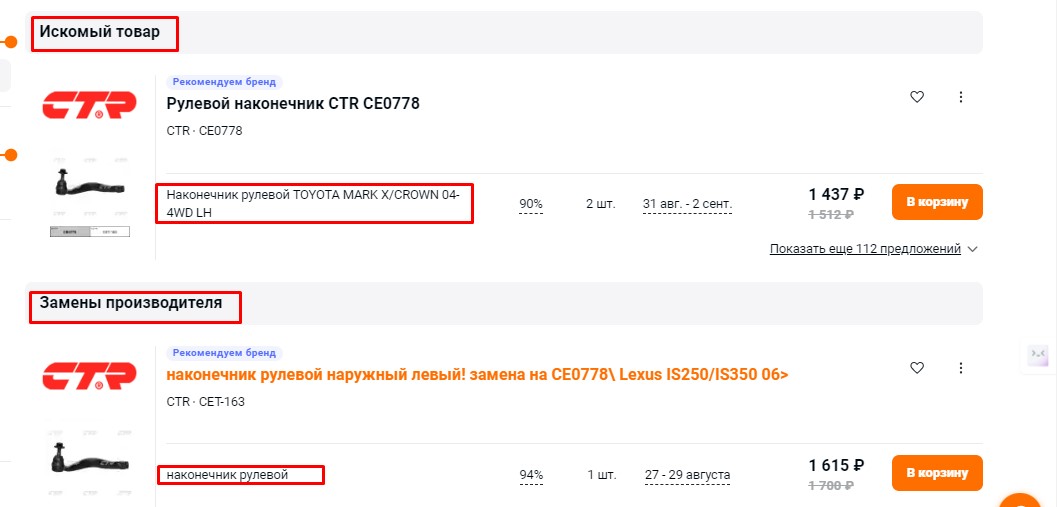Viewport: 1057px width, 507px height.
Task: Open orange 'наконечник рулевой наружный левый' link
Action: click(477, 375)
